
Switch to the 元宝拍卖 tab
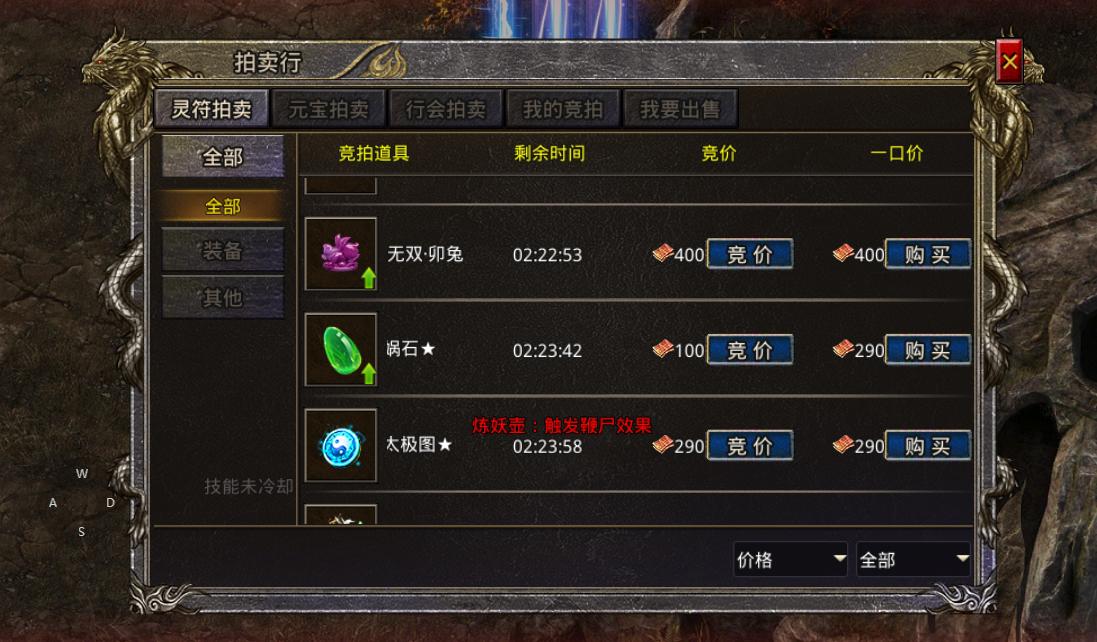tap(328, 108)
